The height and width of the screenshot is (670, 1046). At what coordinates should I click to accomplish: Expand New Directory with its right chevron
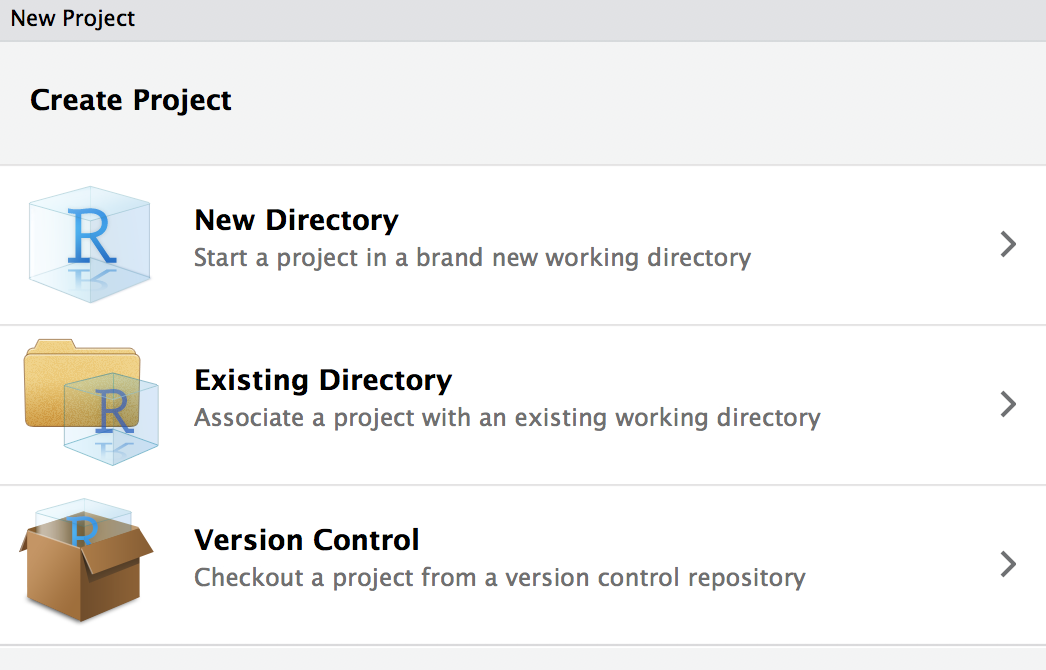pos(1008,245)
